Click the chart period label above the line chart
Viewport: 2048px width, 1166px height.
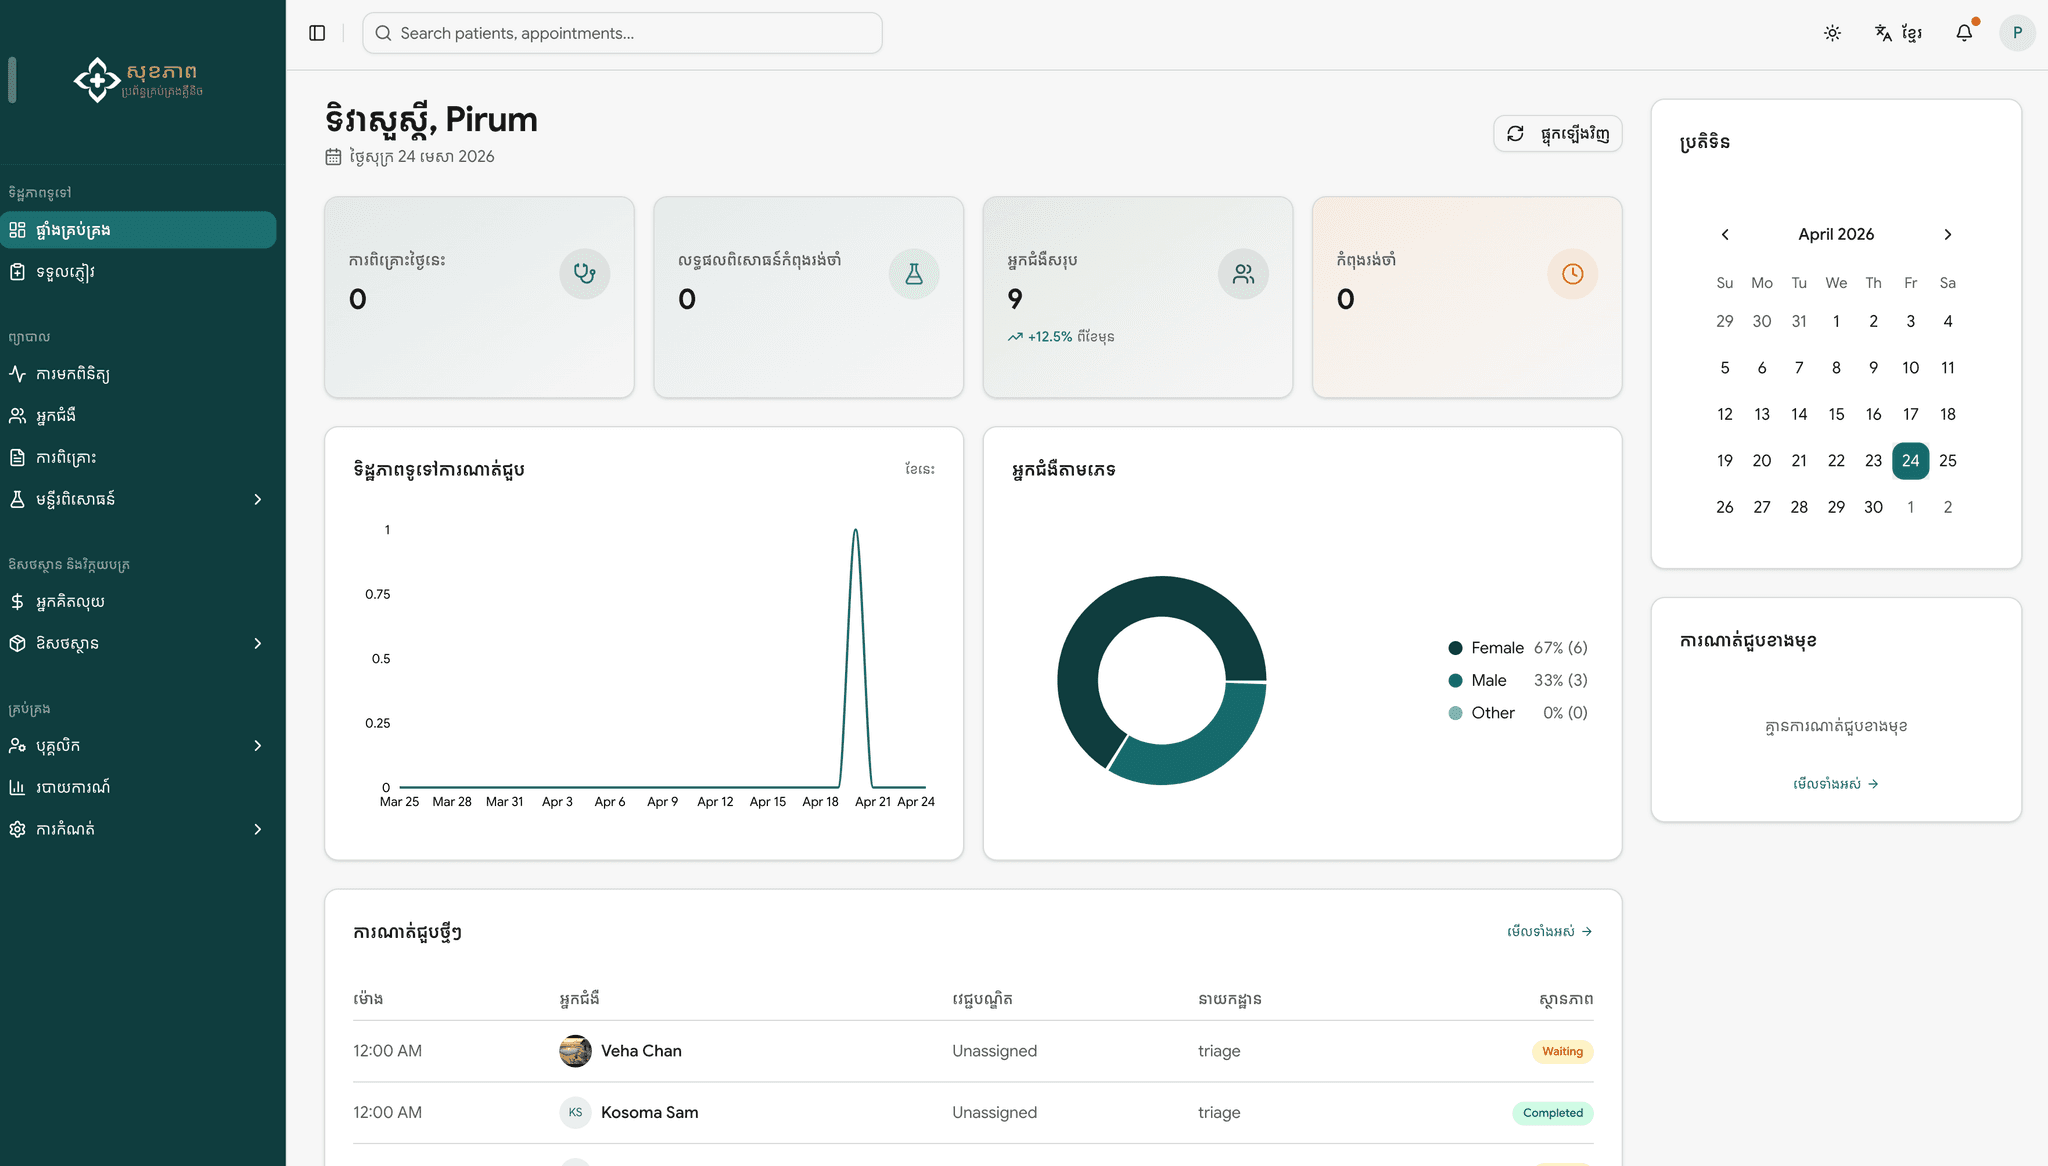(919, 469)
